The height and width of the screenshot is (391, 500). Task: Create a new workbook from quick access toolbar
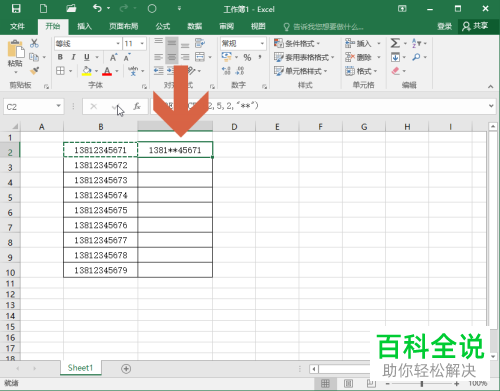click(x=43, y=9)
